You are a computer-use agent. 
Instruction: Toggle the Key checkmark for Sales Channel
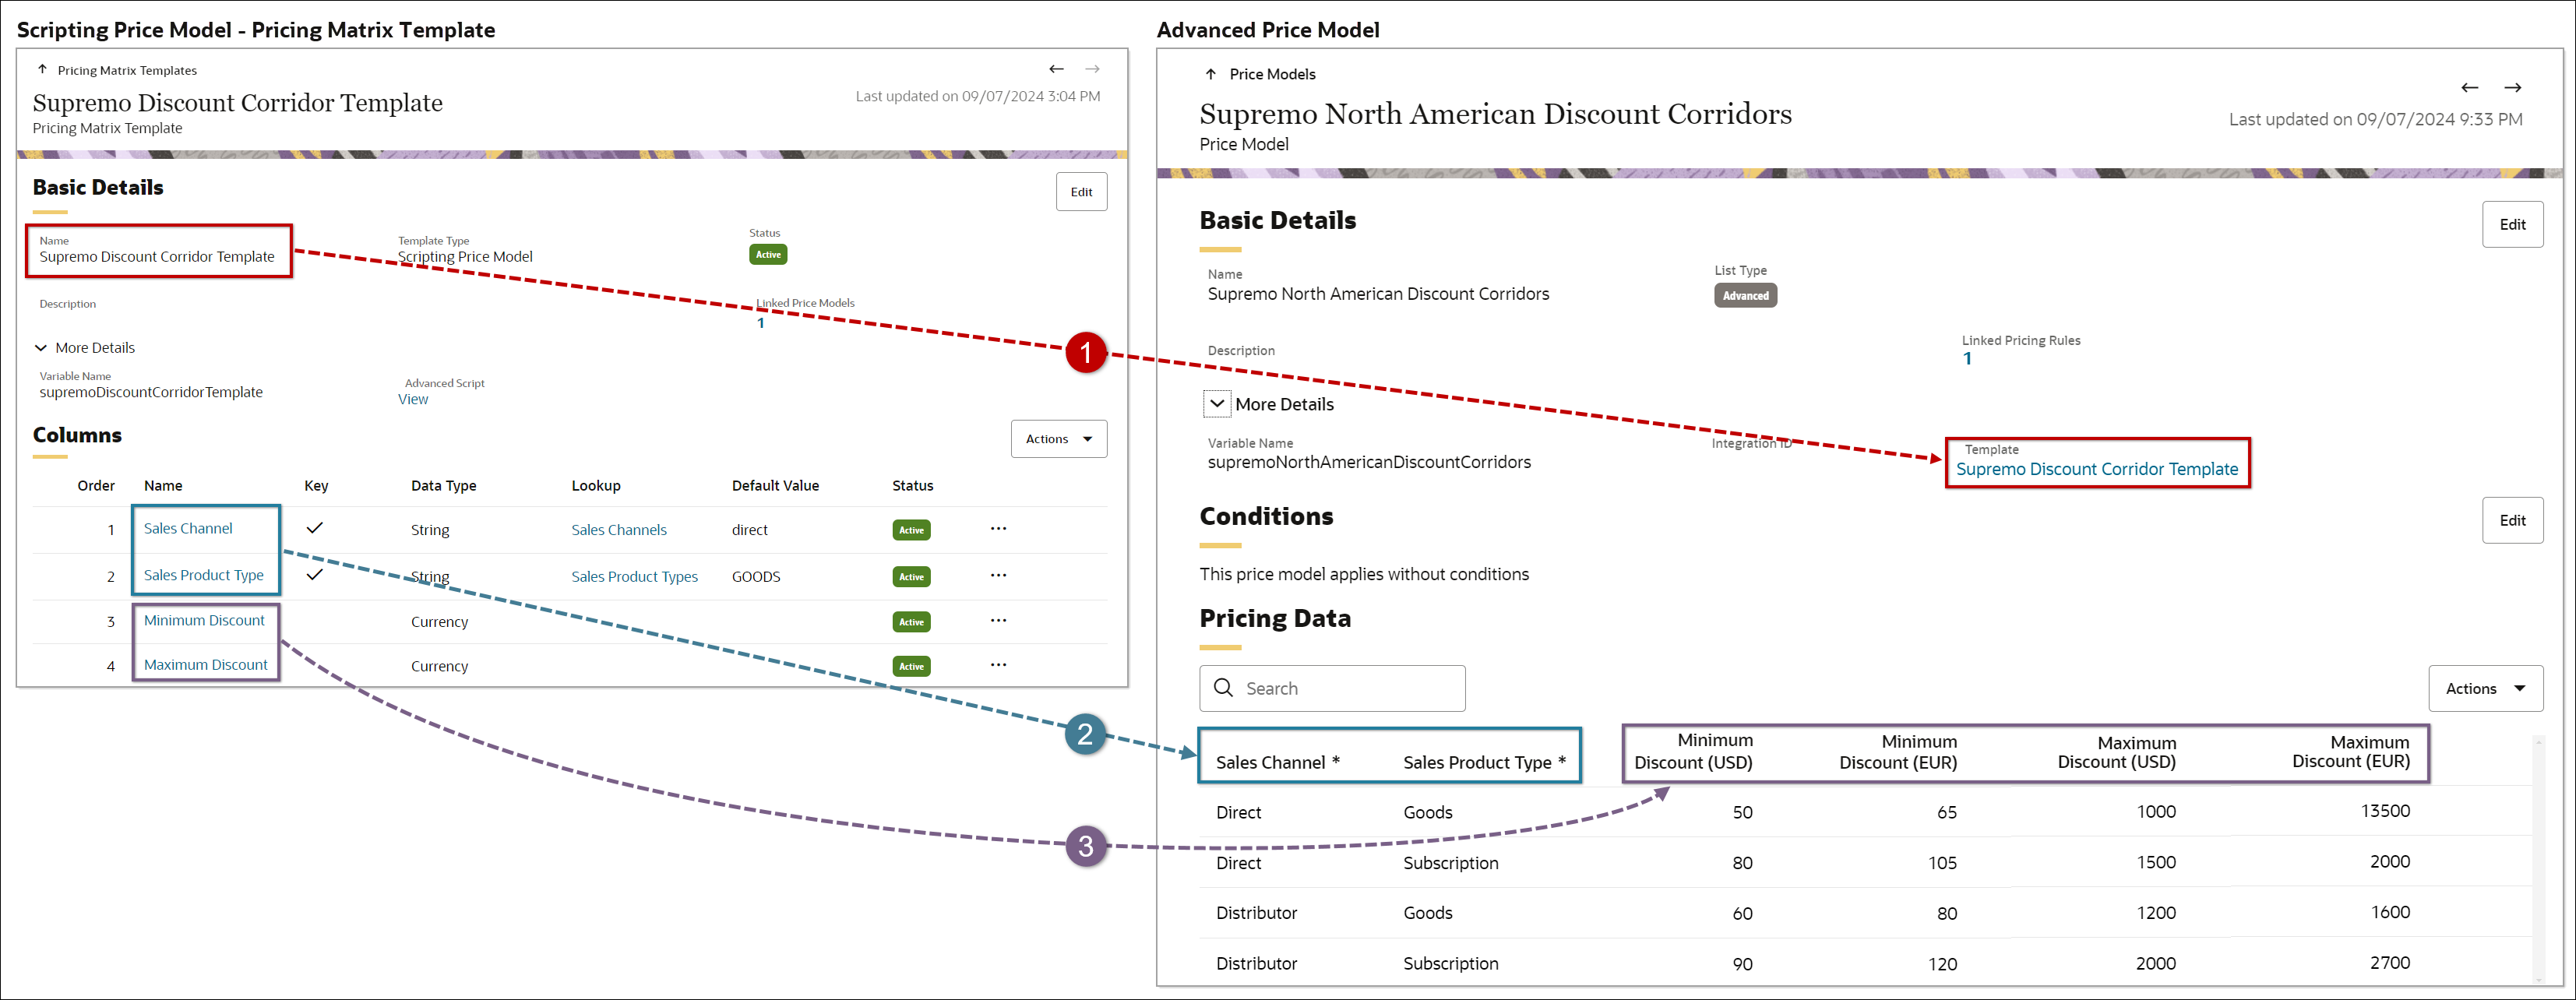coord(315,528)
